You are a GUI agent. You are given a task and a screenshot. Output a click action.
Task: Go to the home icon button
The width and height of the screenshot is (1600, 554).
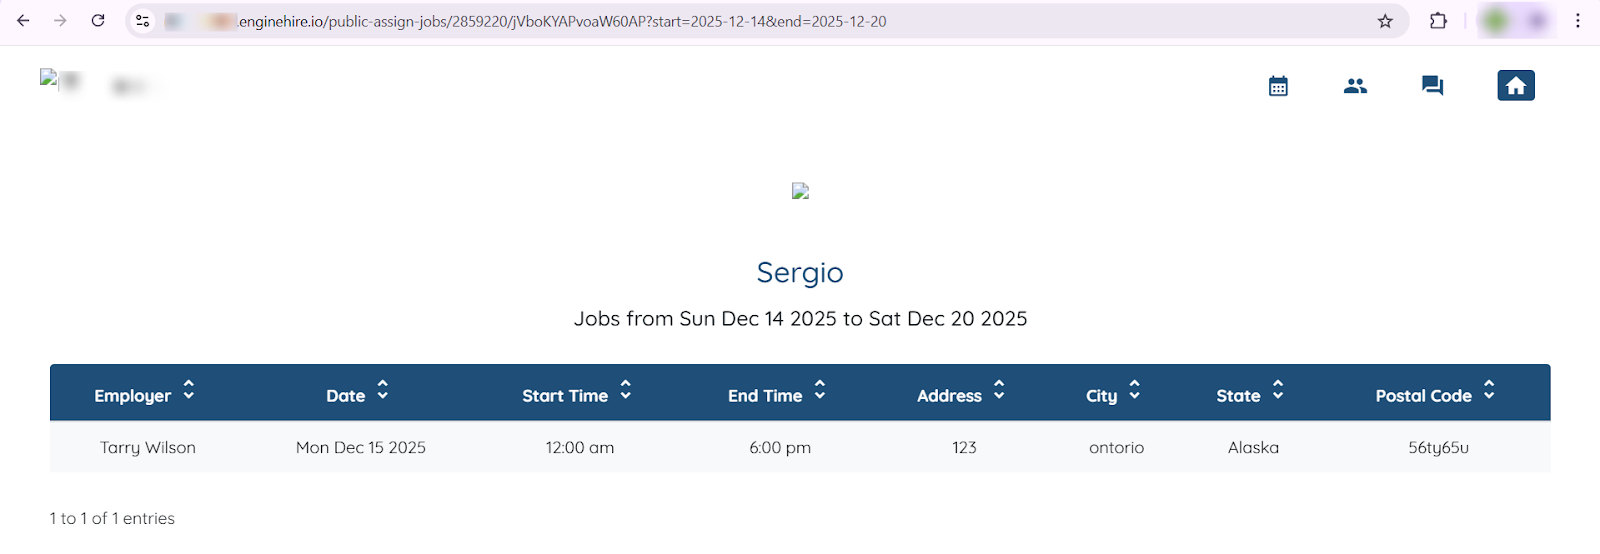coord(1515,86)
